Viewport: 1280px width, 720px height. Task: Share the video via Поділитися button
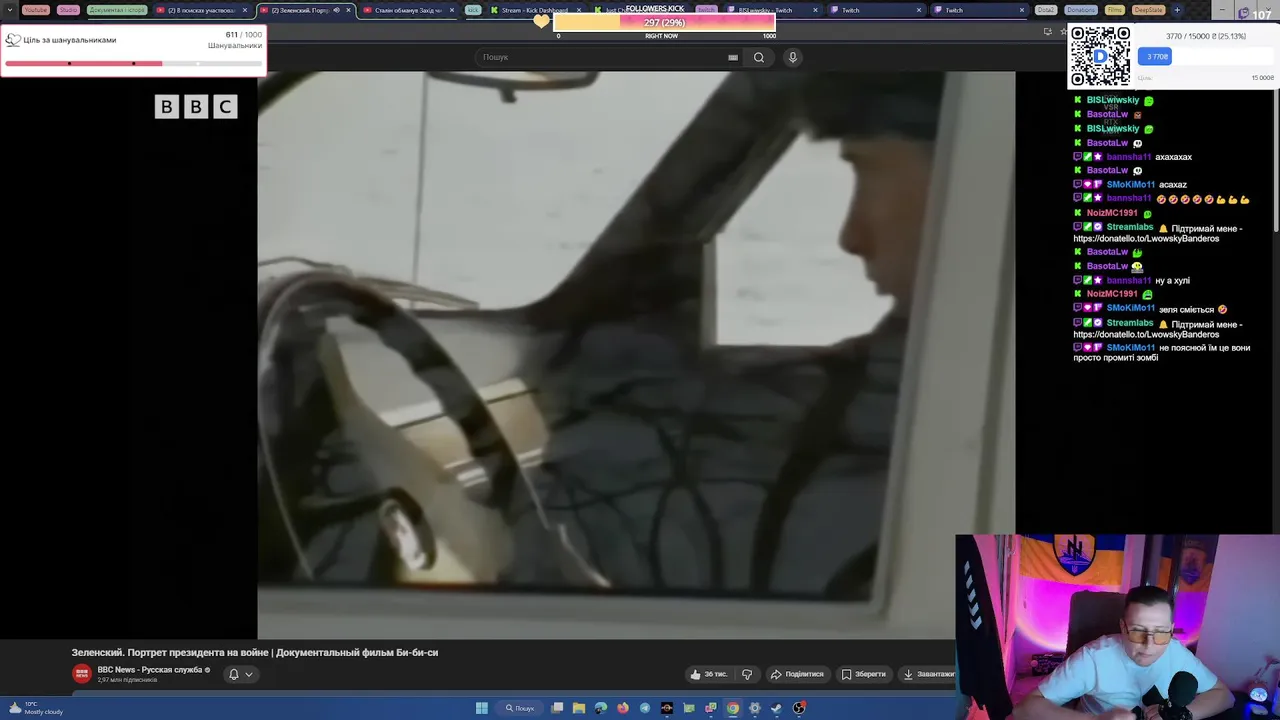click(x=797, y=674)
